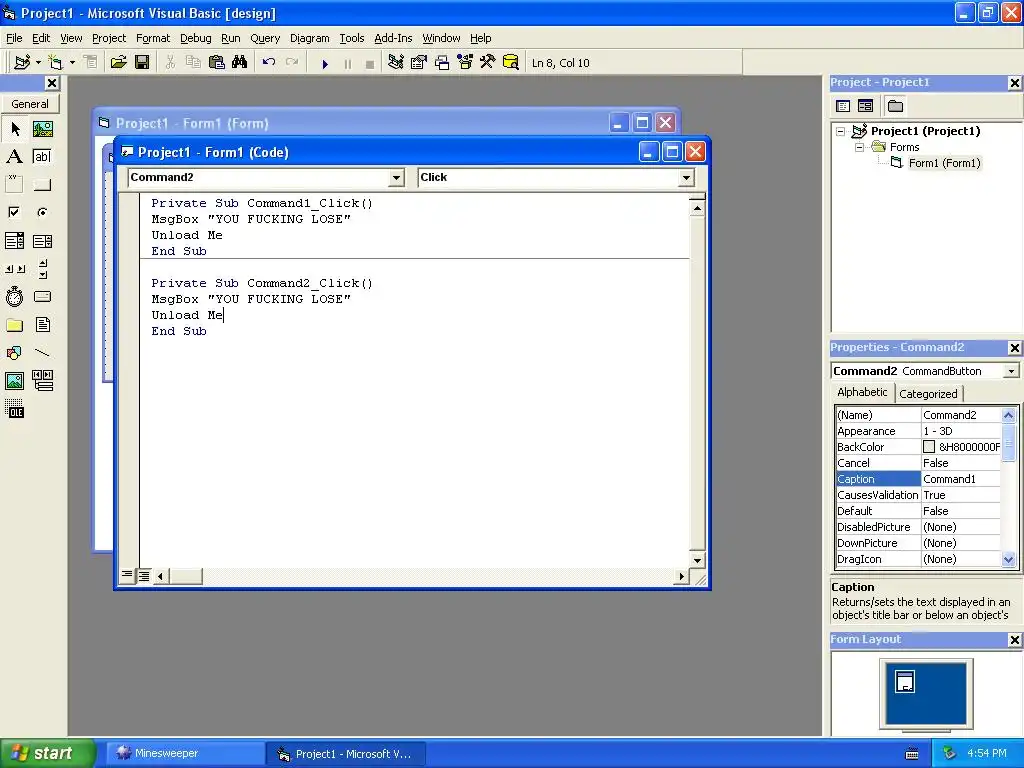The image size is (1024, 768).
Task: Select the TextBox (abl) control in toolbox
Action: [42, 157]
